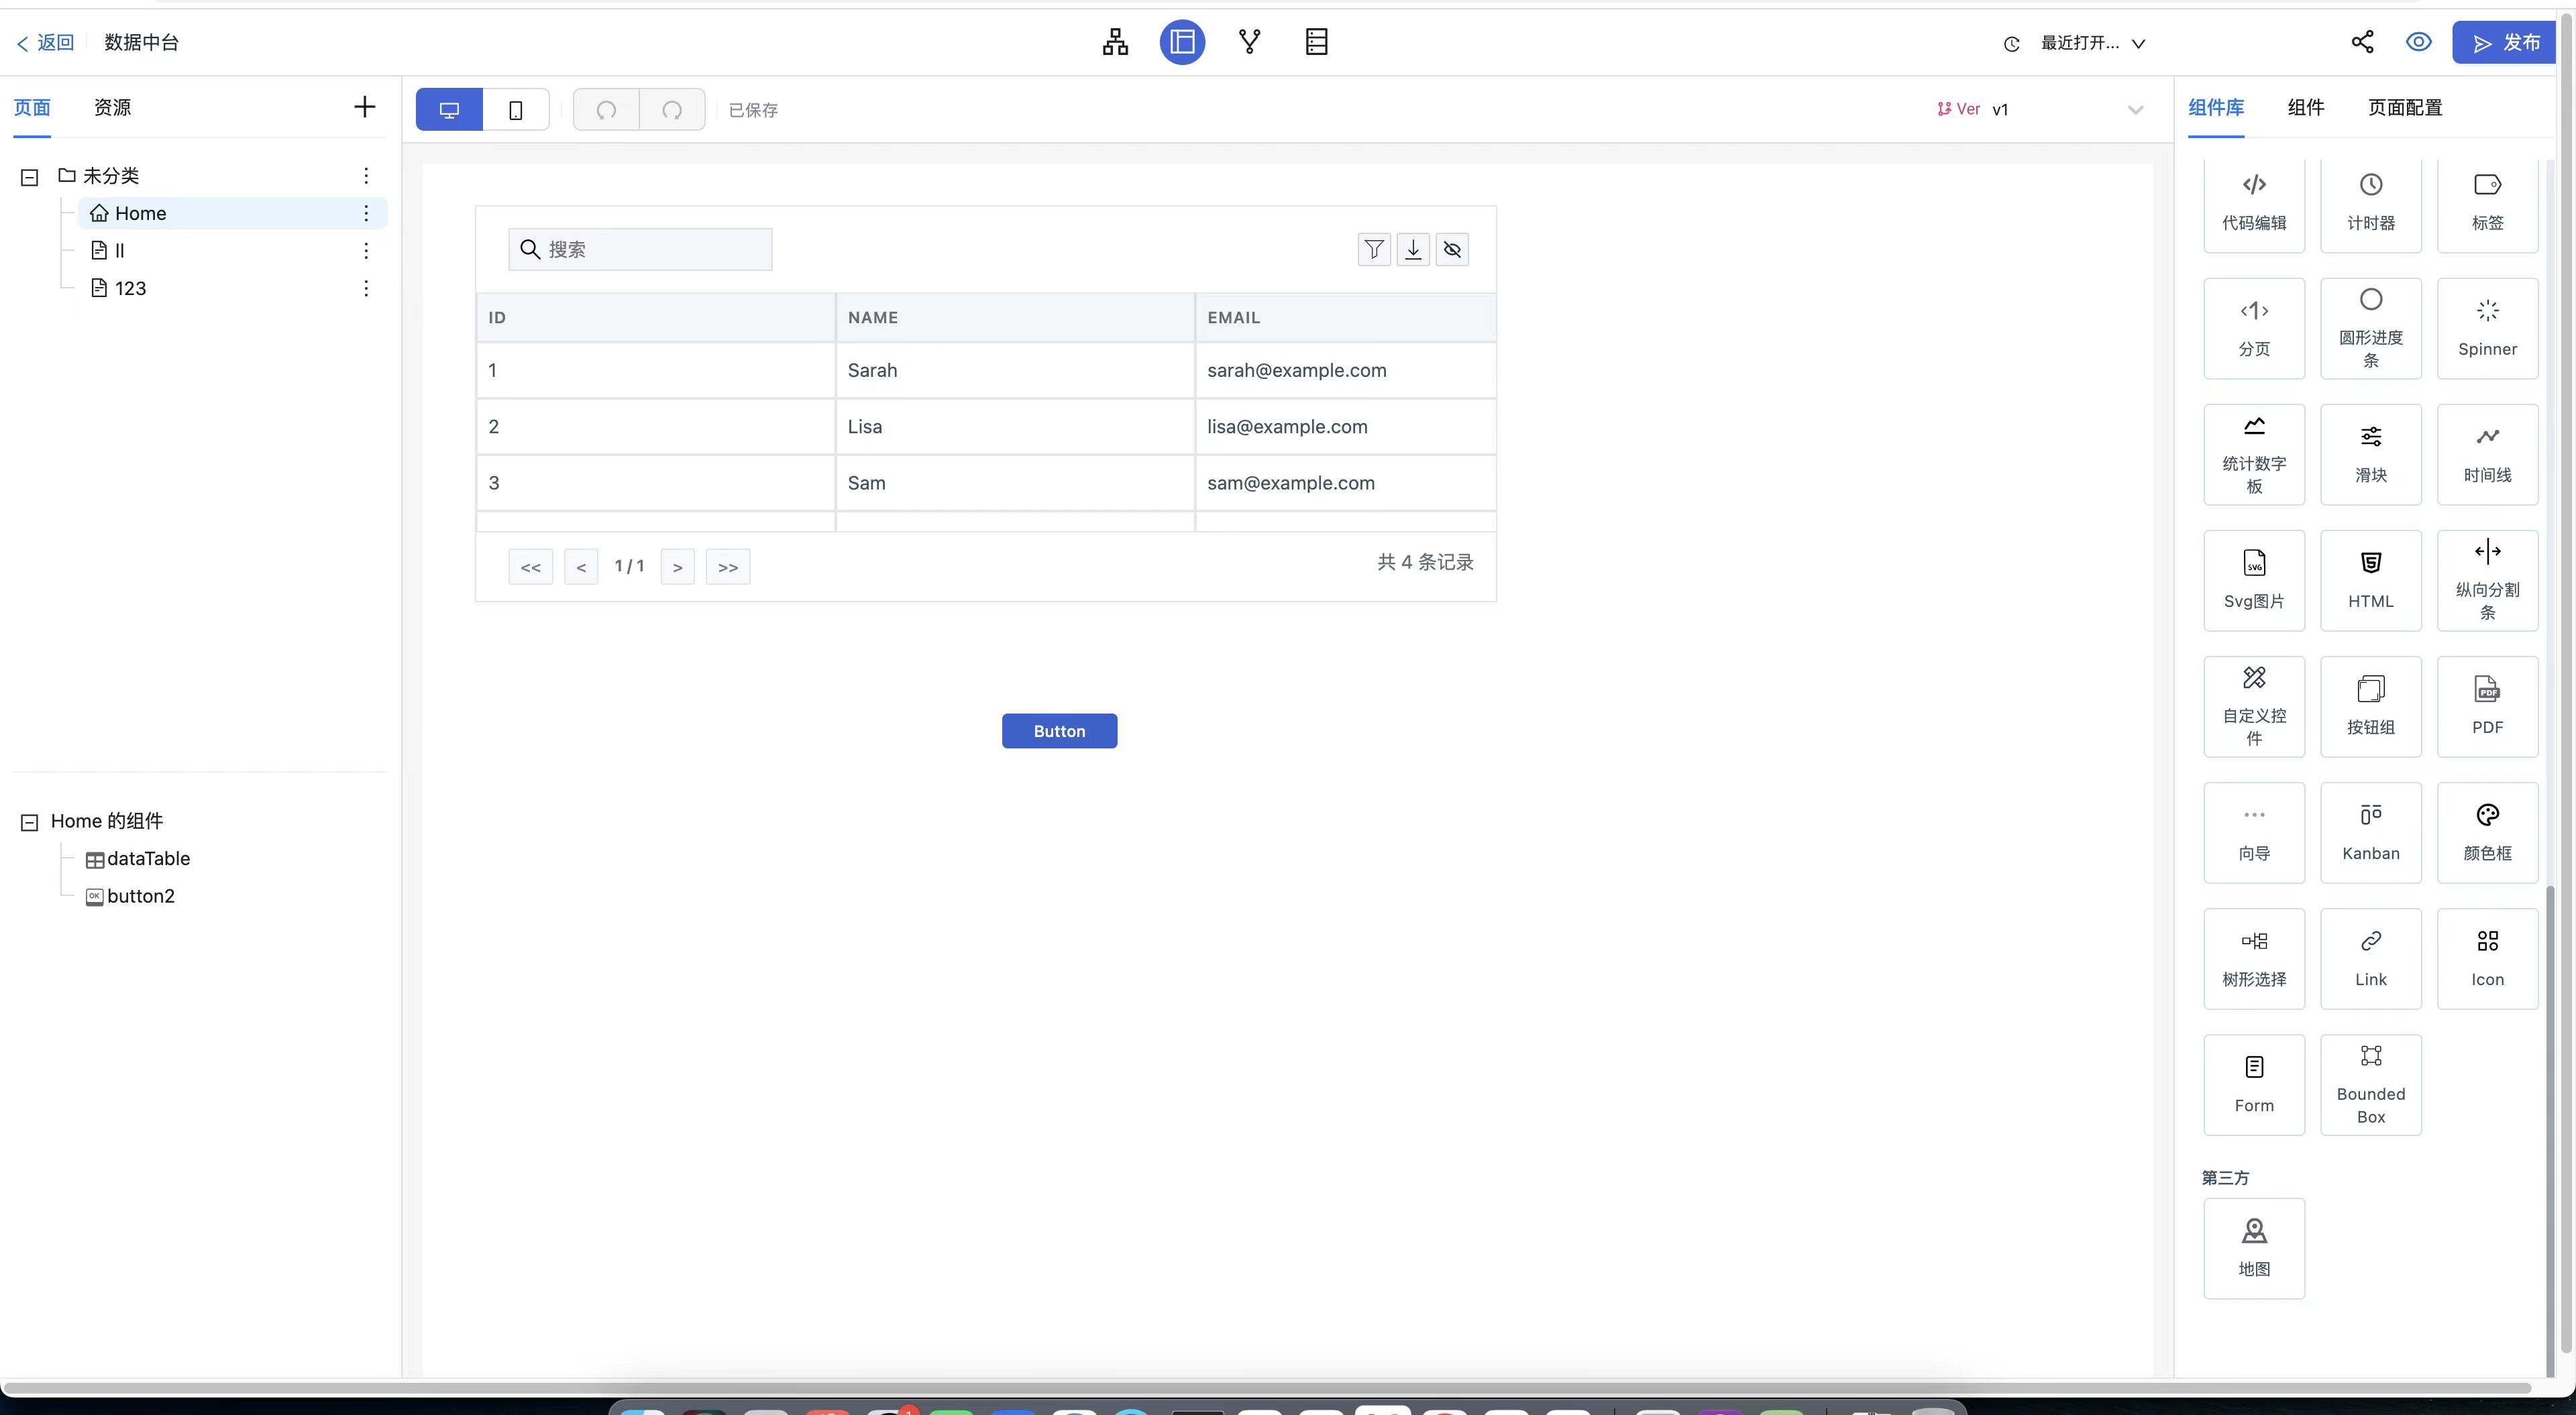
Task: Select the Home page in tree
Action: [x=232, y=213]
